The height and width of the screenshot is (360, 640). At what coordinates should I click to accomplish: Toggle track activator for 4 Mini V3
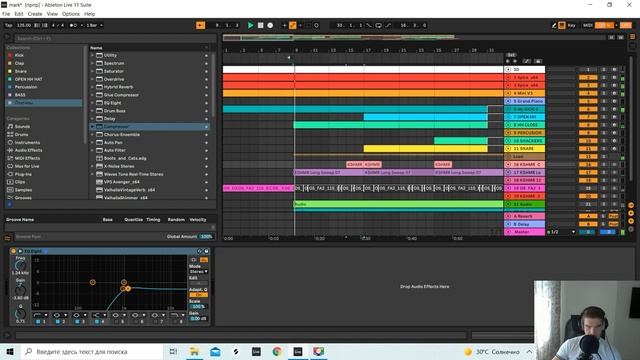pos(588,93)
